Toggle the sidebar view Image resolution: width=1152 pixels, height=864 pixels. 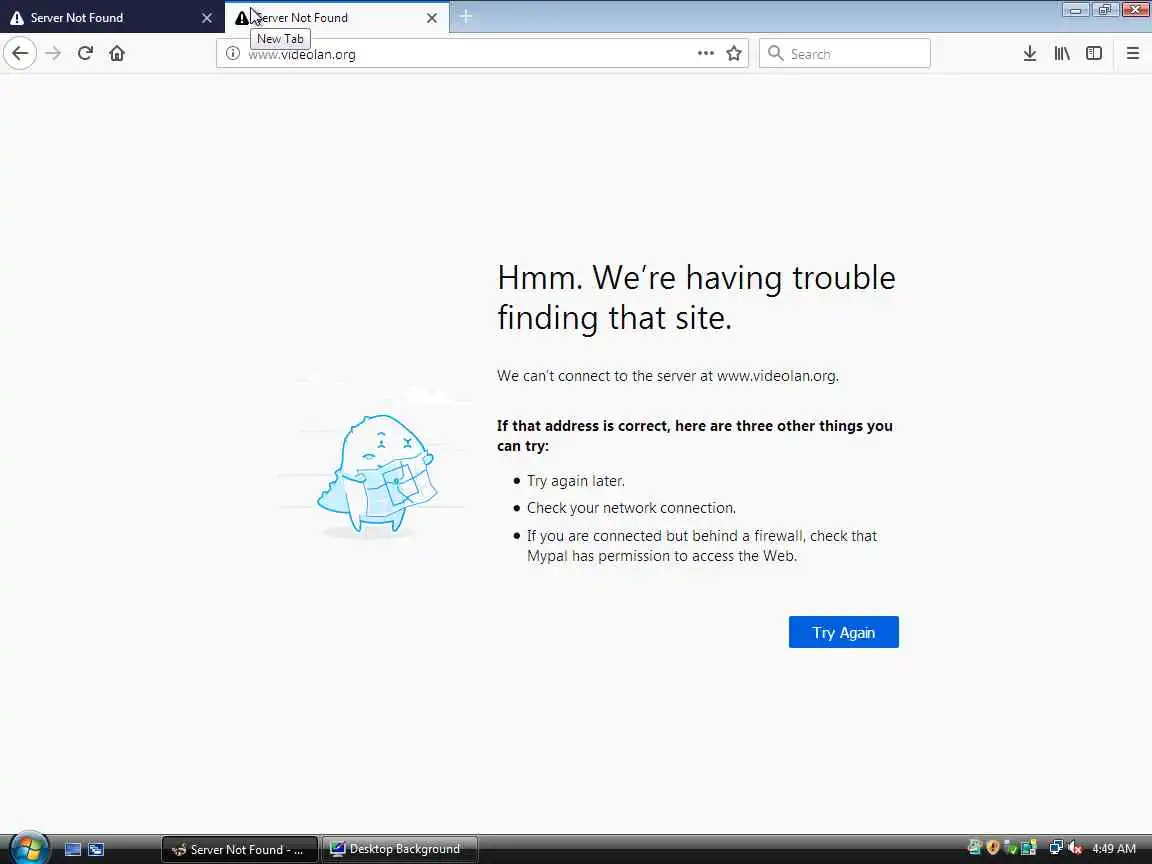click(x=1094, y=53)
